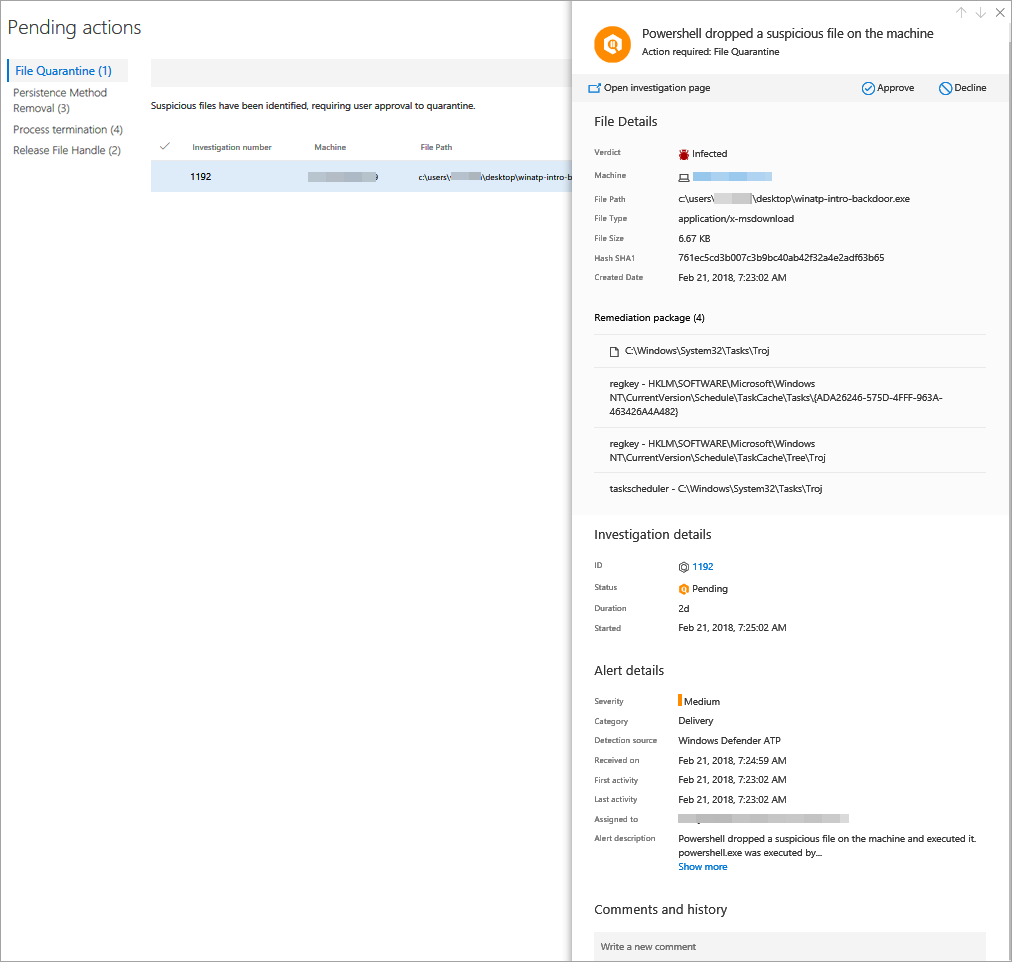Click the orange alert badge icon
Image resolution: width=1012 pixels, height=962 pixels.
[x=612, y=43]
